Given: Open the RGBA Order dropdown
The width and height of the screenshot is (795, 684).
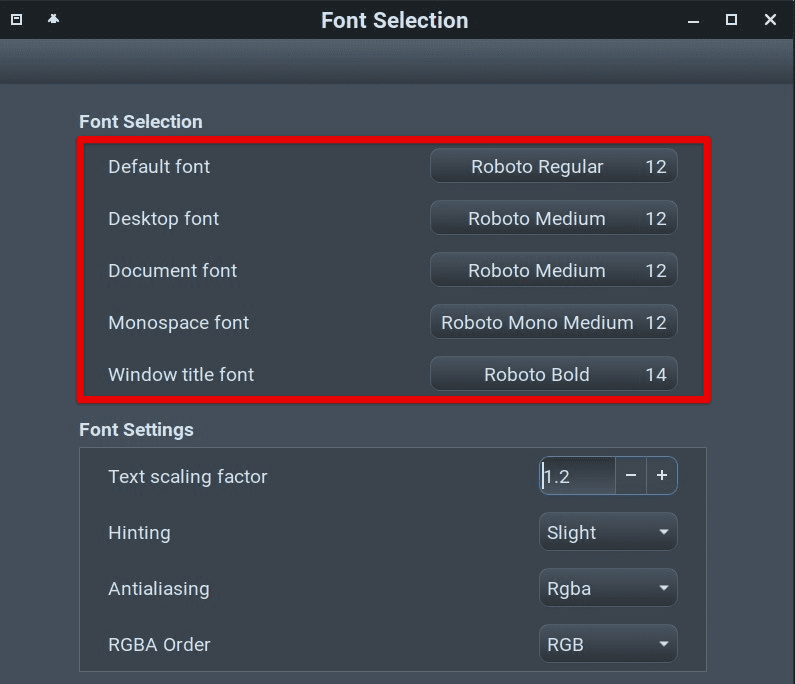Looking at the screenshot, I should pos(607,645).
